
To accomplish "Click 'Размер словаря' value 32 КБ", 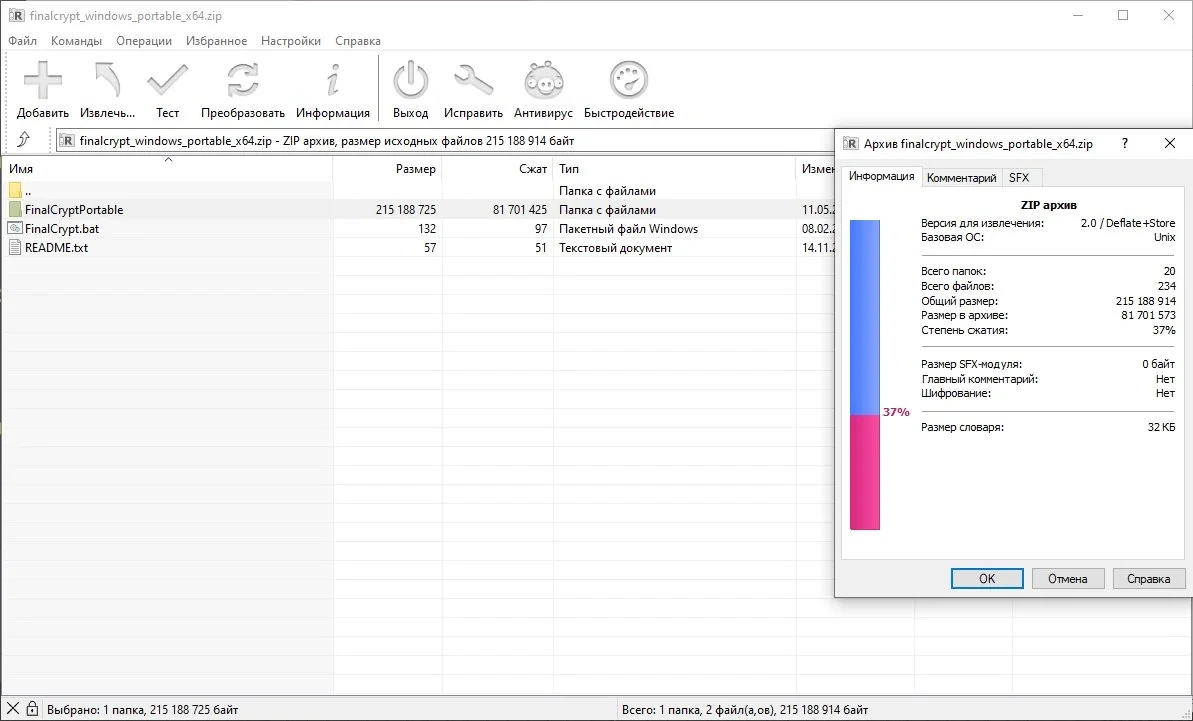I will [x=1161, y=427].
